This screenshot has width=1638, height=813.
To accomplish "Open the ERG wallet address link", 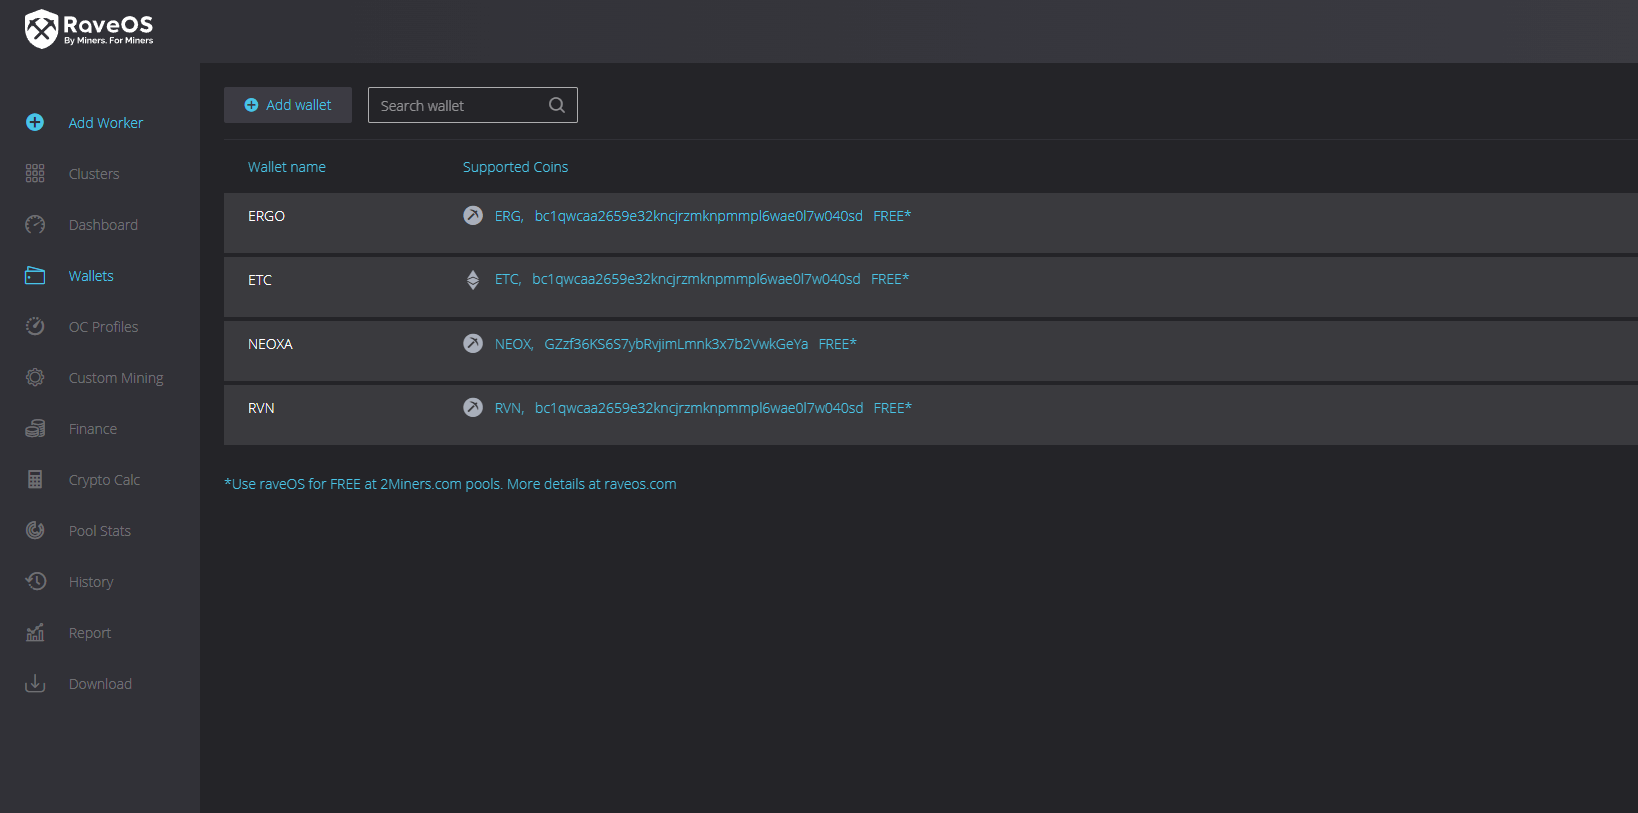I will pos(698,216).
